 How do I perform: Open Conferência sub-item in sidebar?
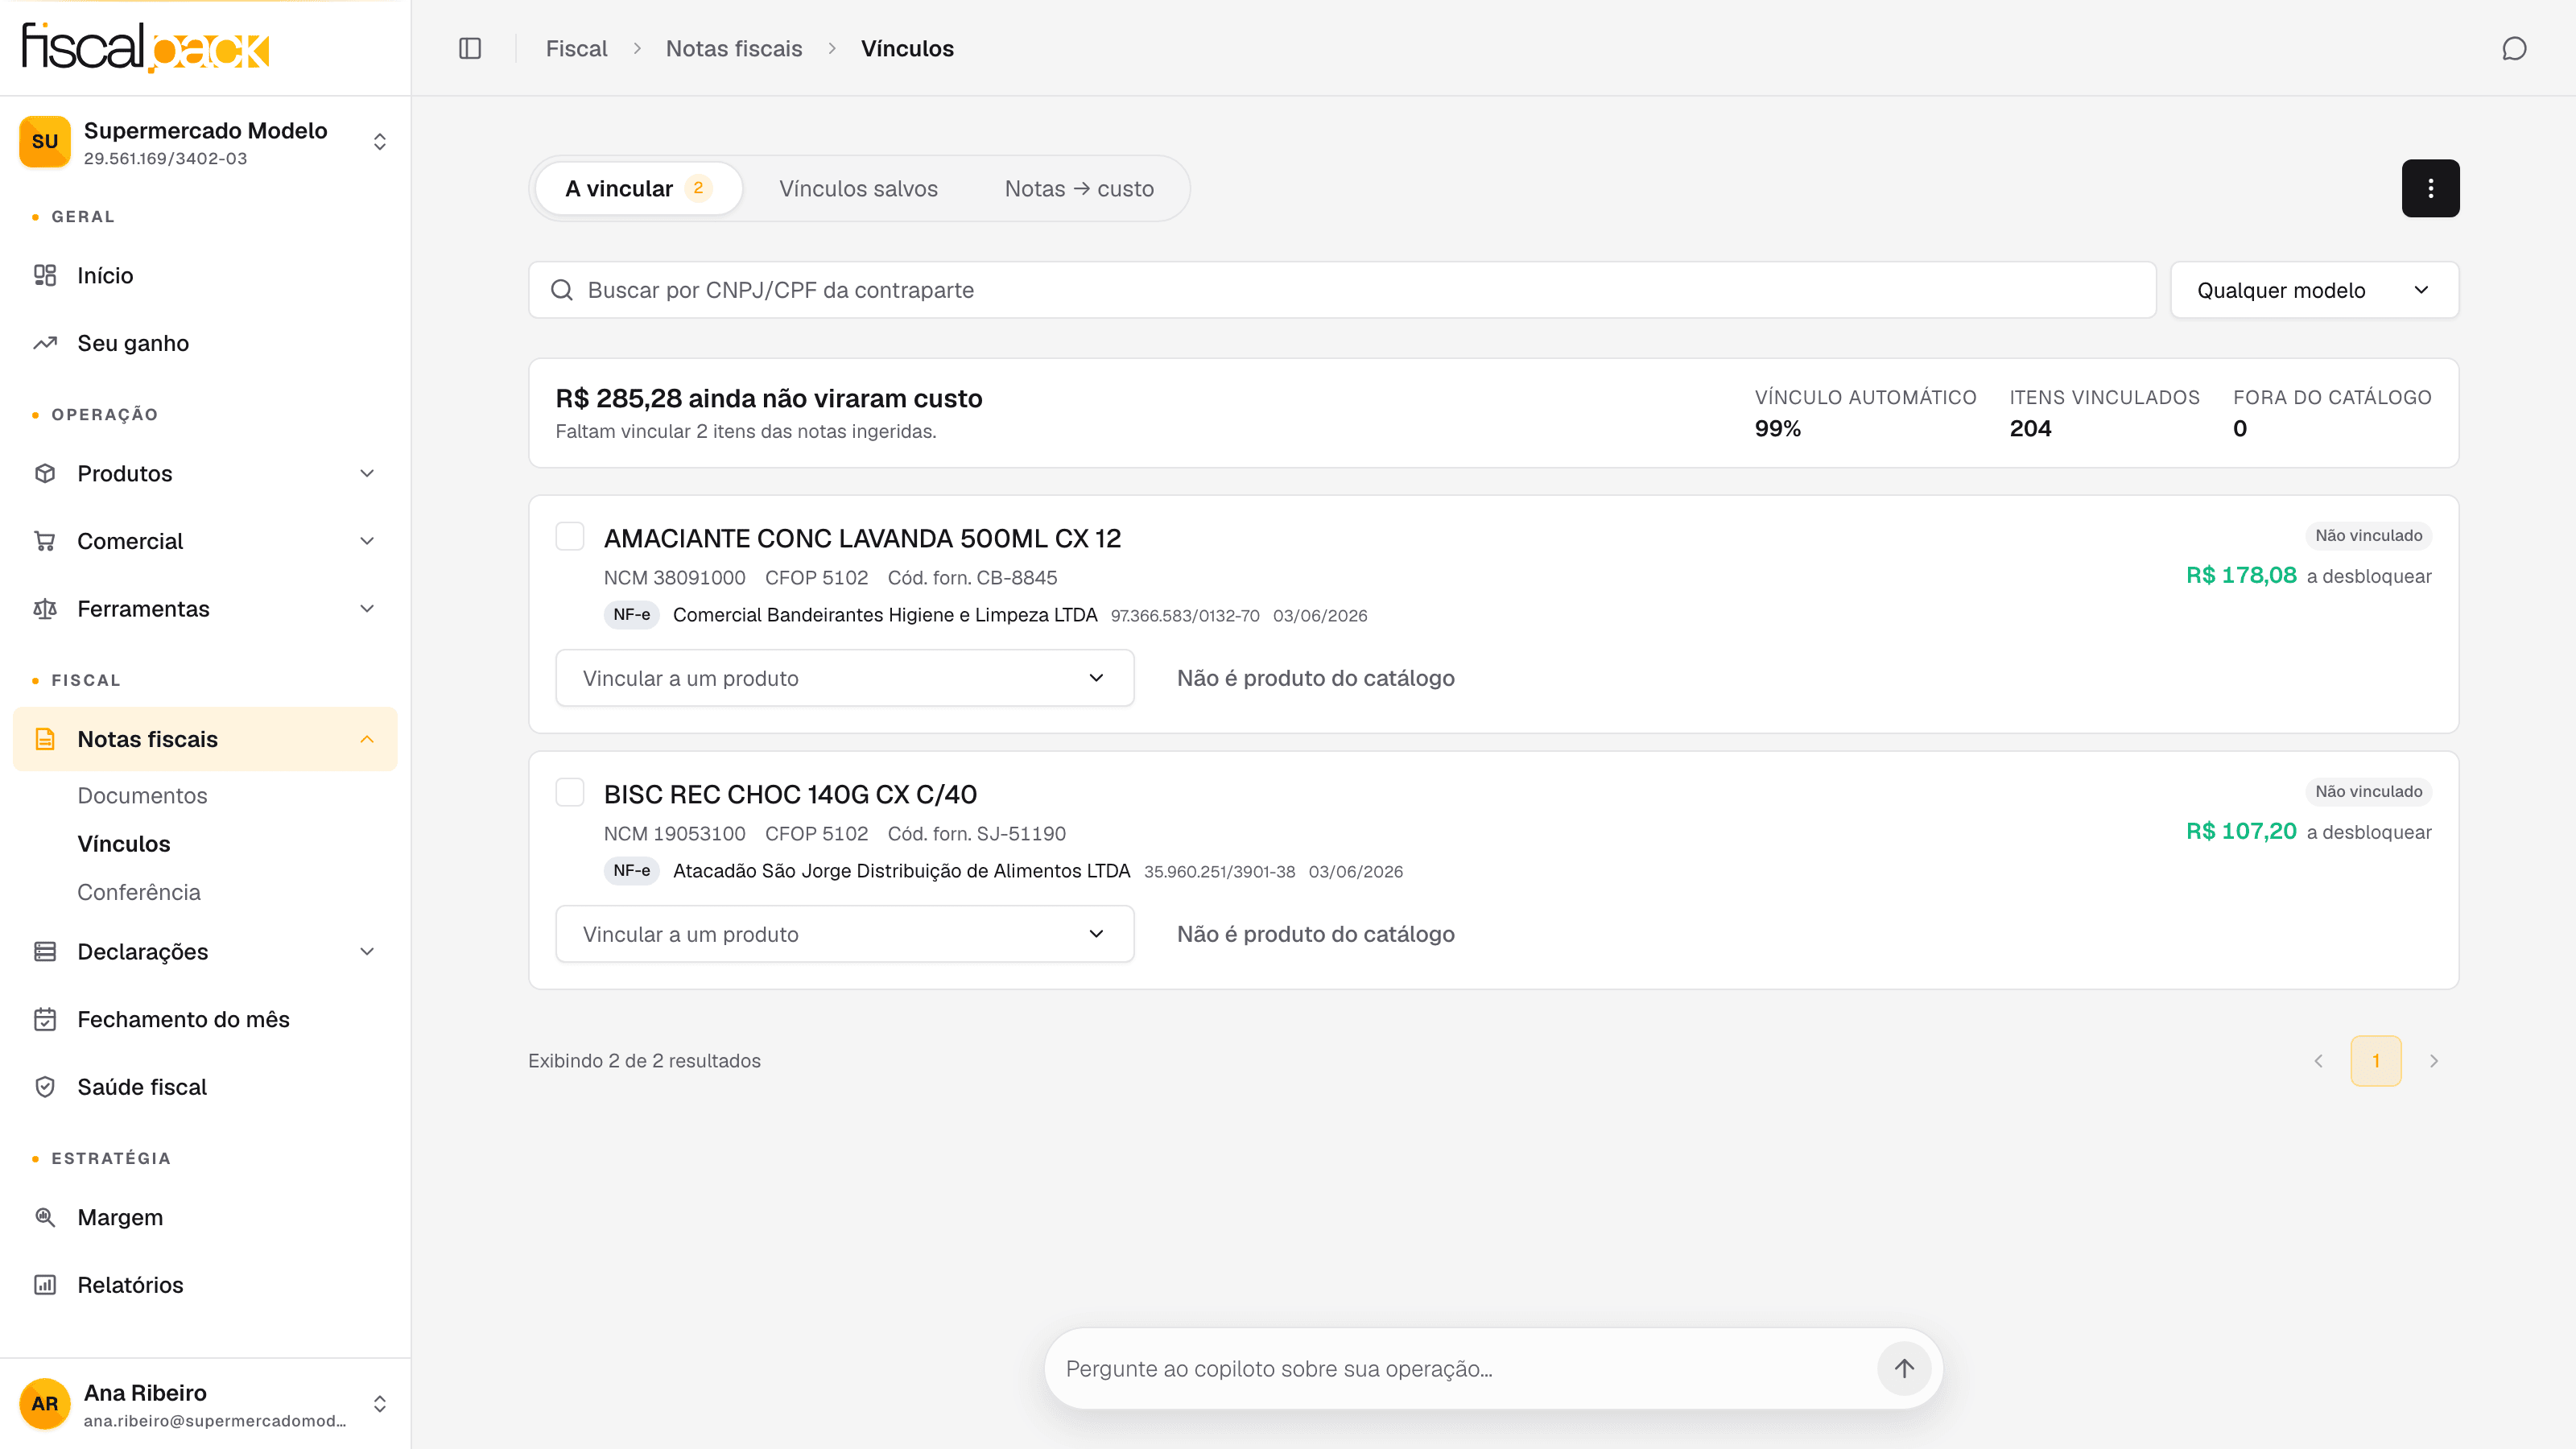point(139,892)
